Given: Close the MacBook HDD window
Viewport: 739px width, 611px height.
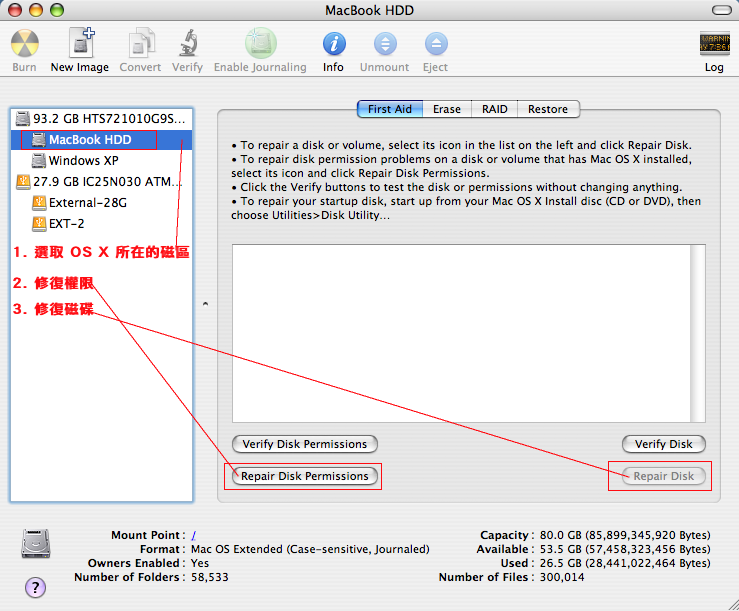Looking at the screenshot, I should pos(15,10).
